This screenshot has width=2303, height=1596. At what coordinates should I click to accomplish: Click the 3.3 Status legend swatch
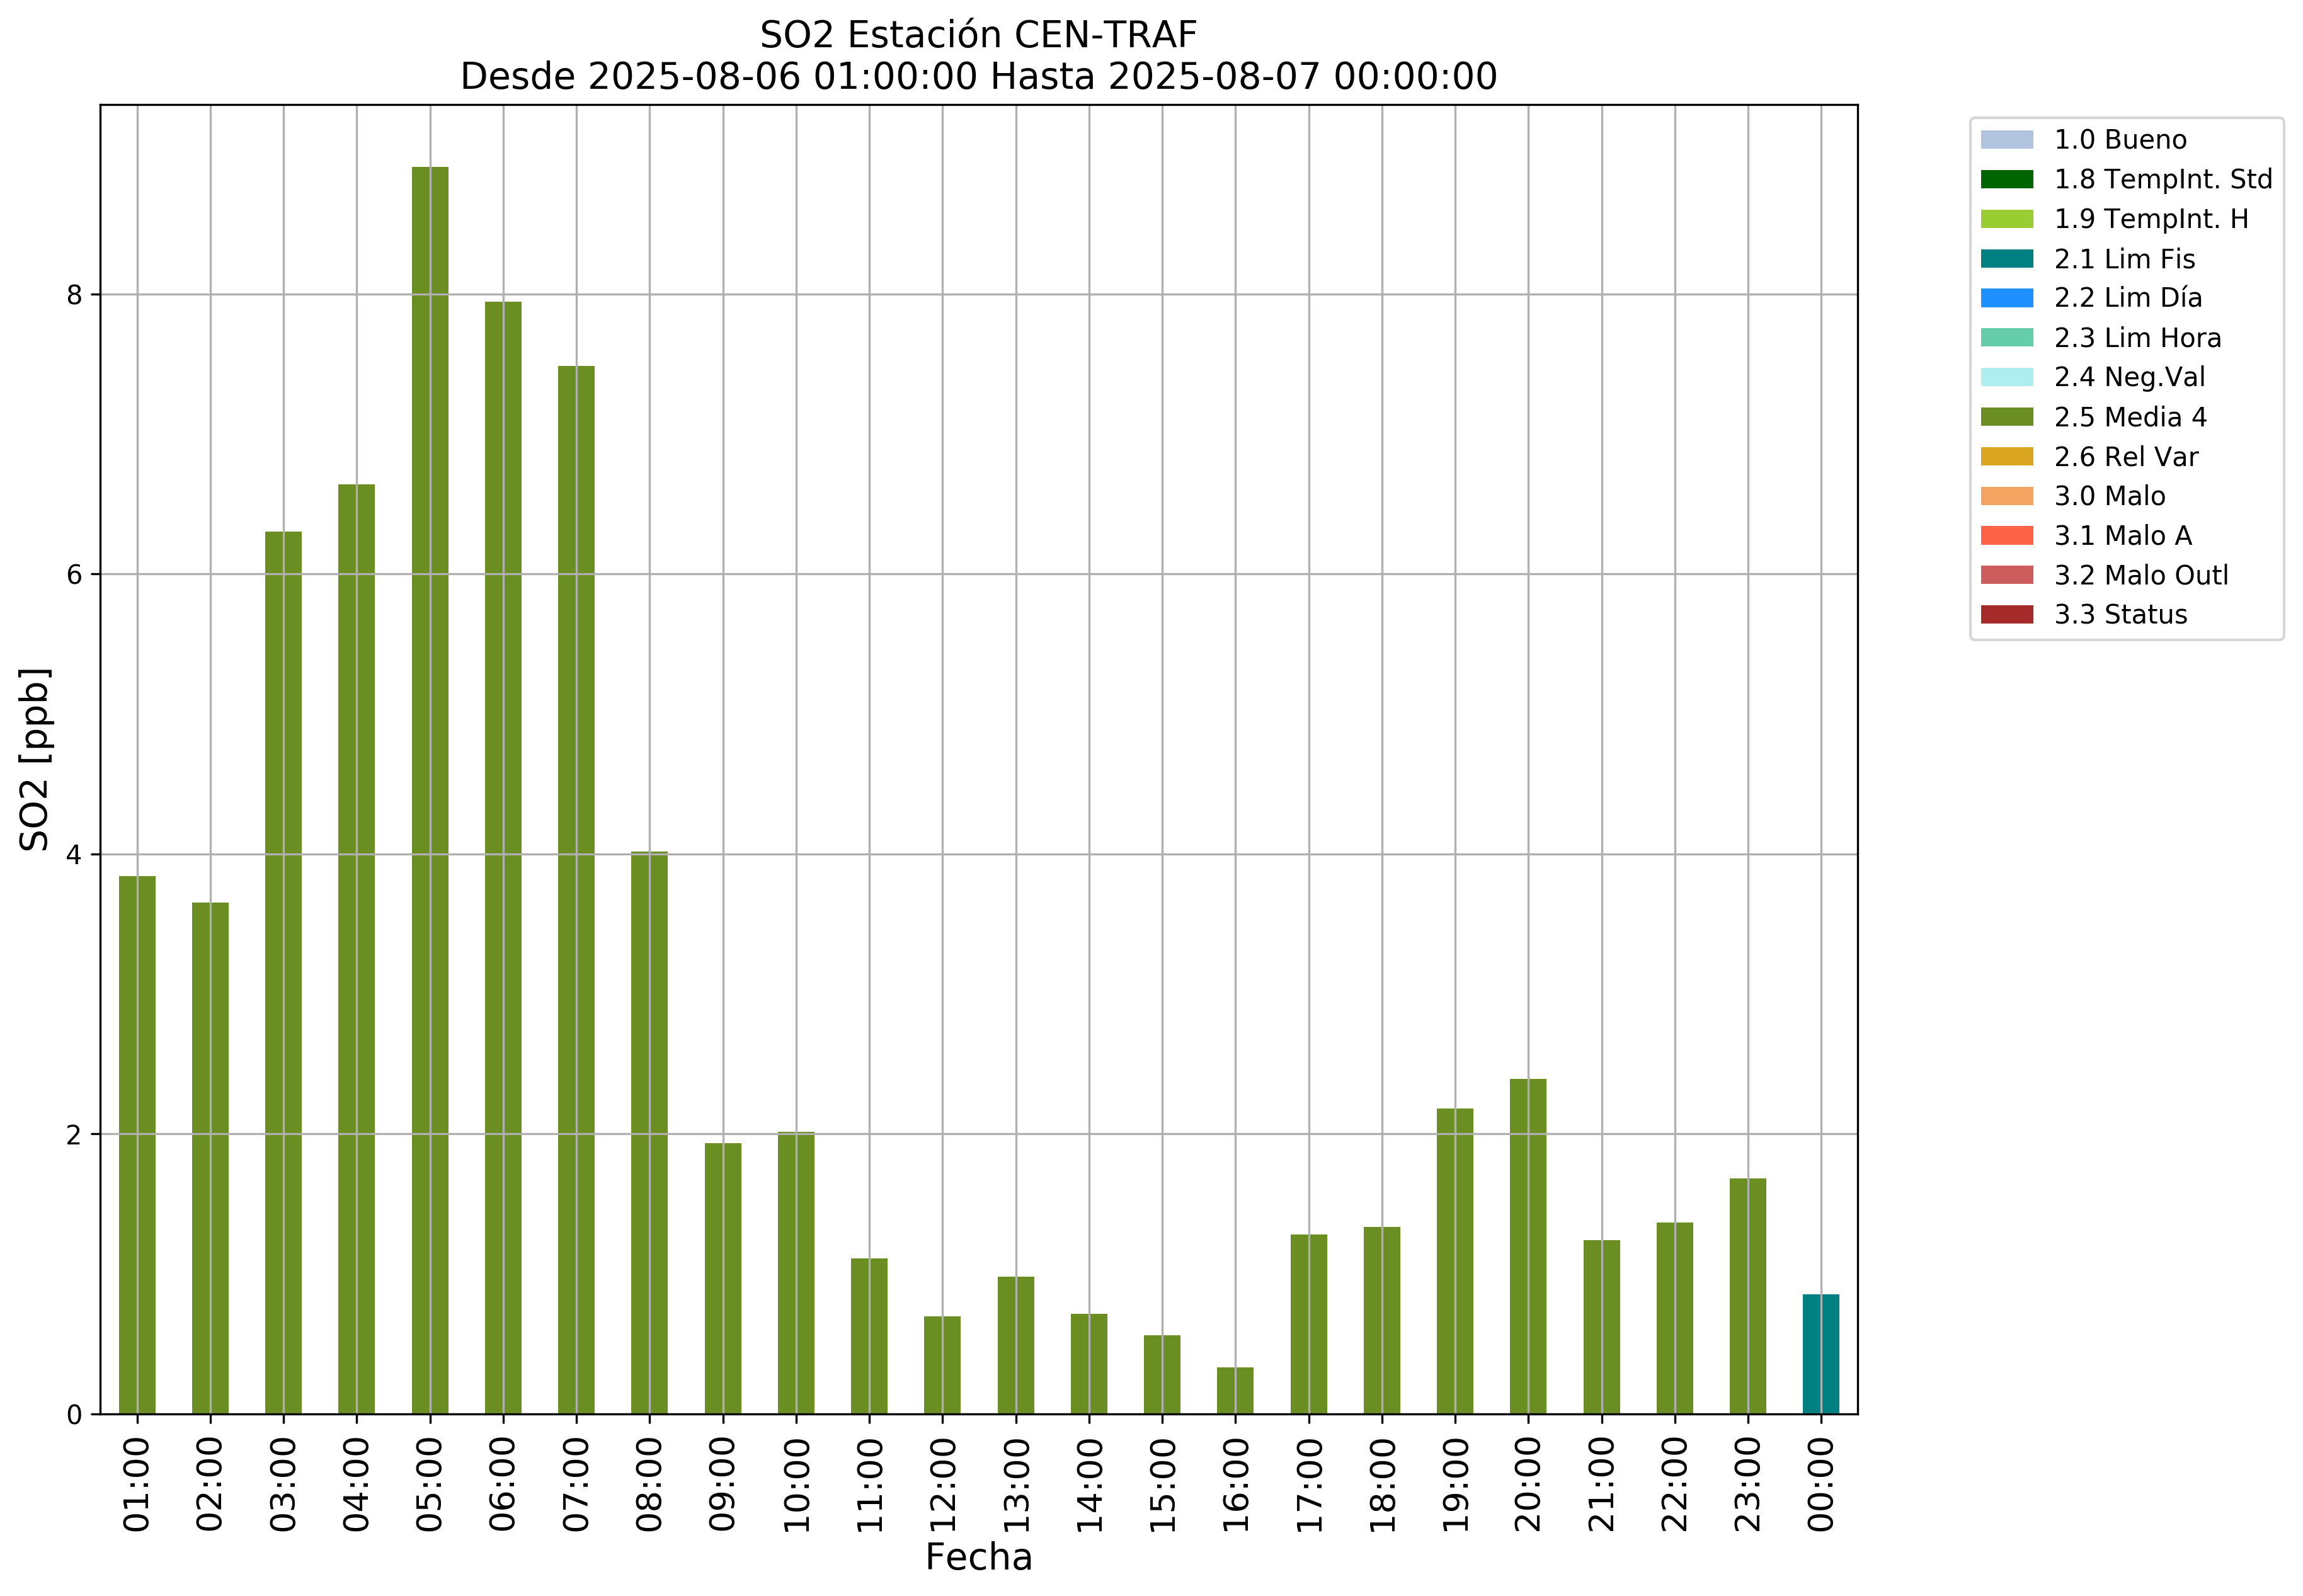[x=2006, y=615]
